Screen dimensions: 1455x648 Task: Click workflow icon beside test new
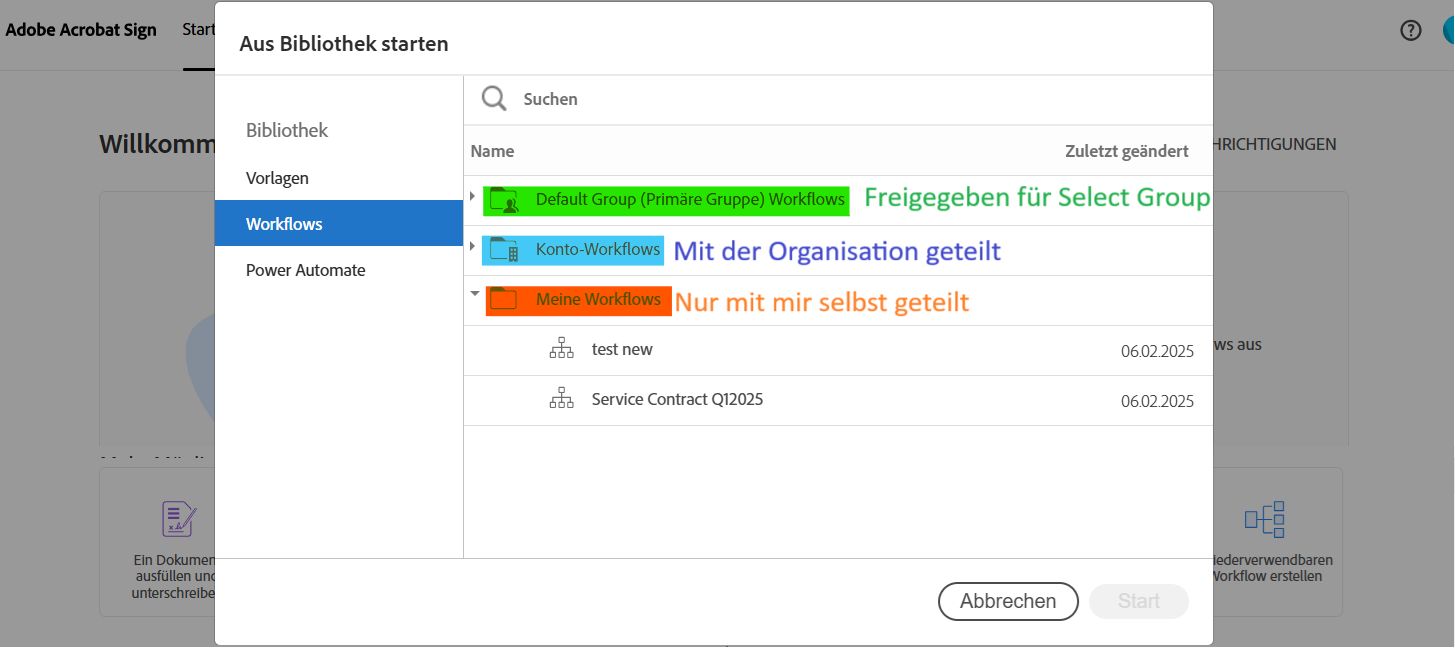562,349
